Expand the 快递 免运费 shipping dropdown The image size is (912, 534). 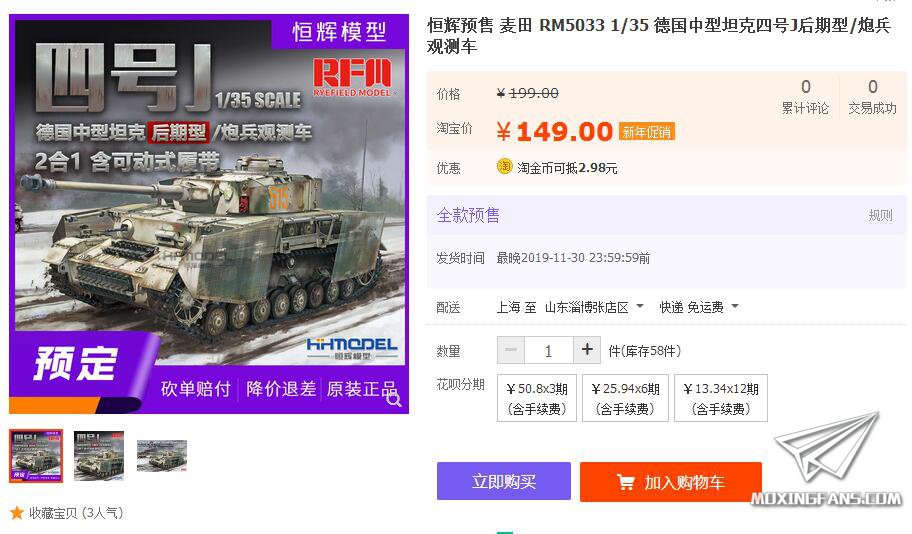pos(699,307)
